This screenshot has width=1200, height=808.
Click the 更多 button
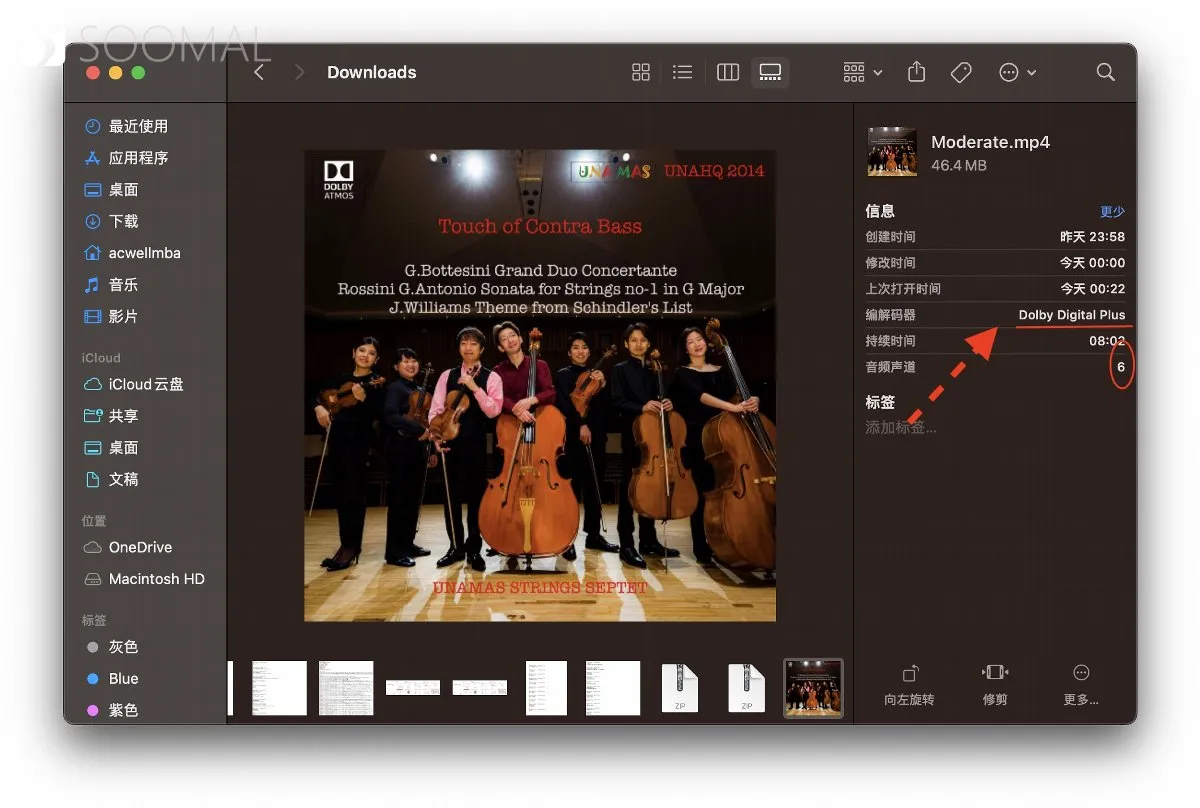point(1081,686)
